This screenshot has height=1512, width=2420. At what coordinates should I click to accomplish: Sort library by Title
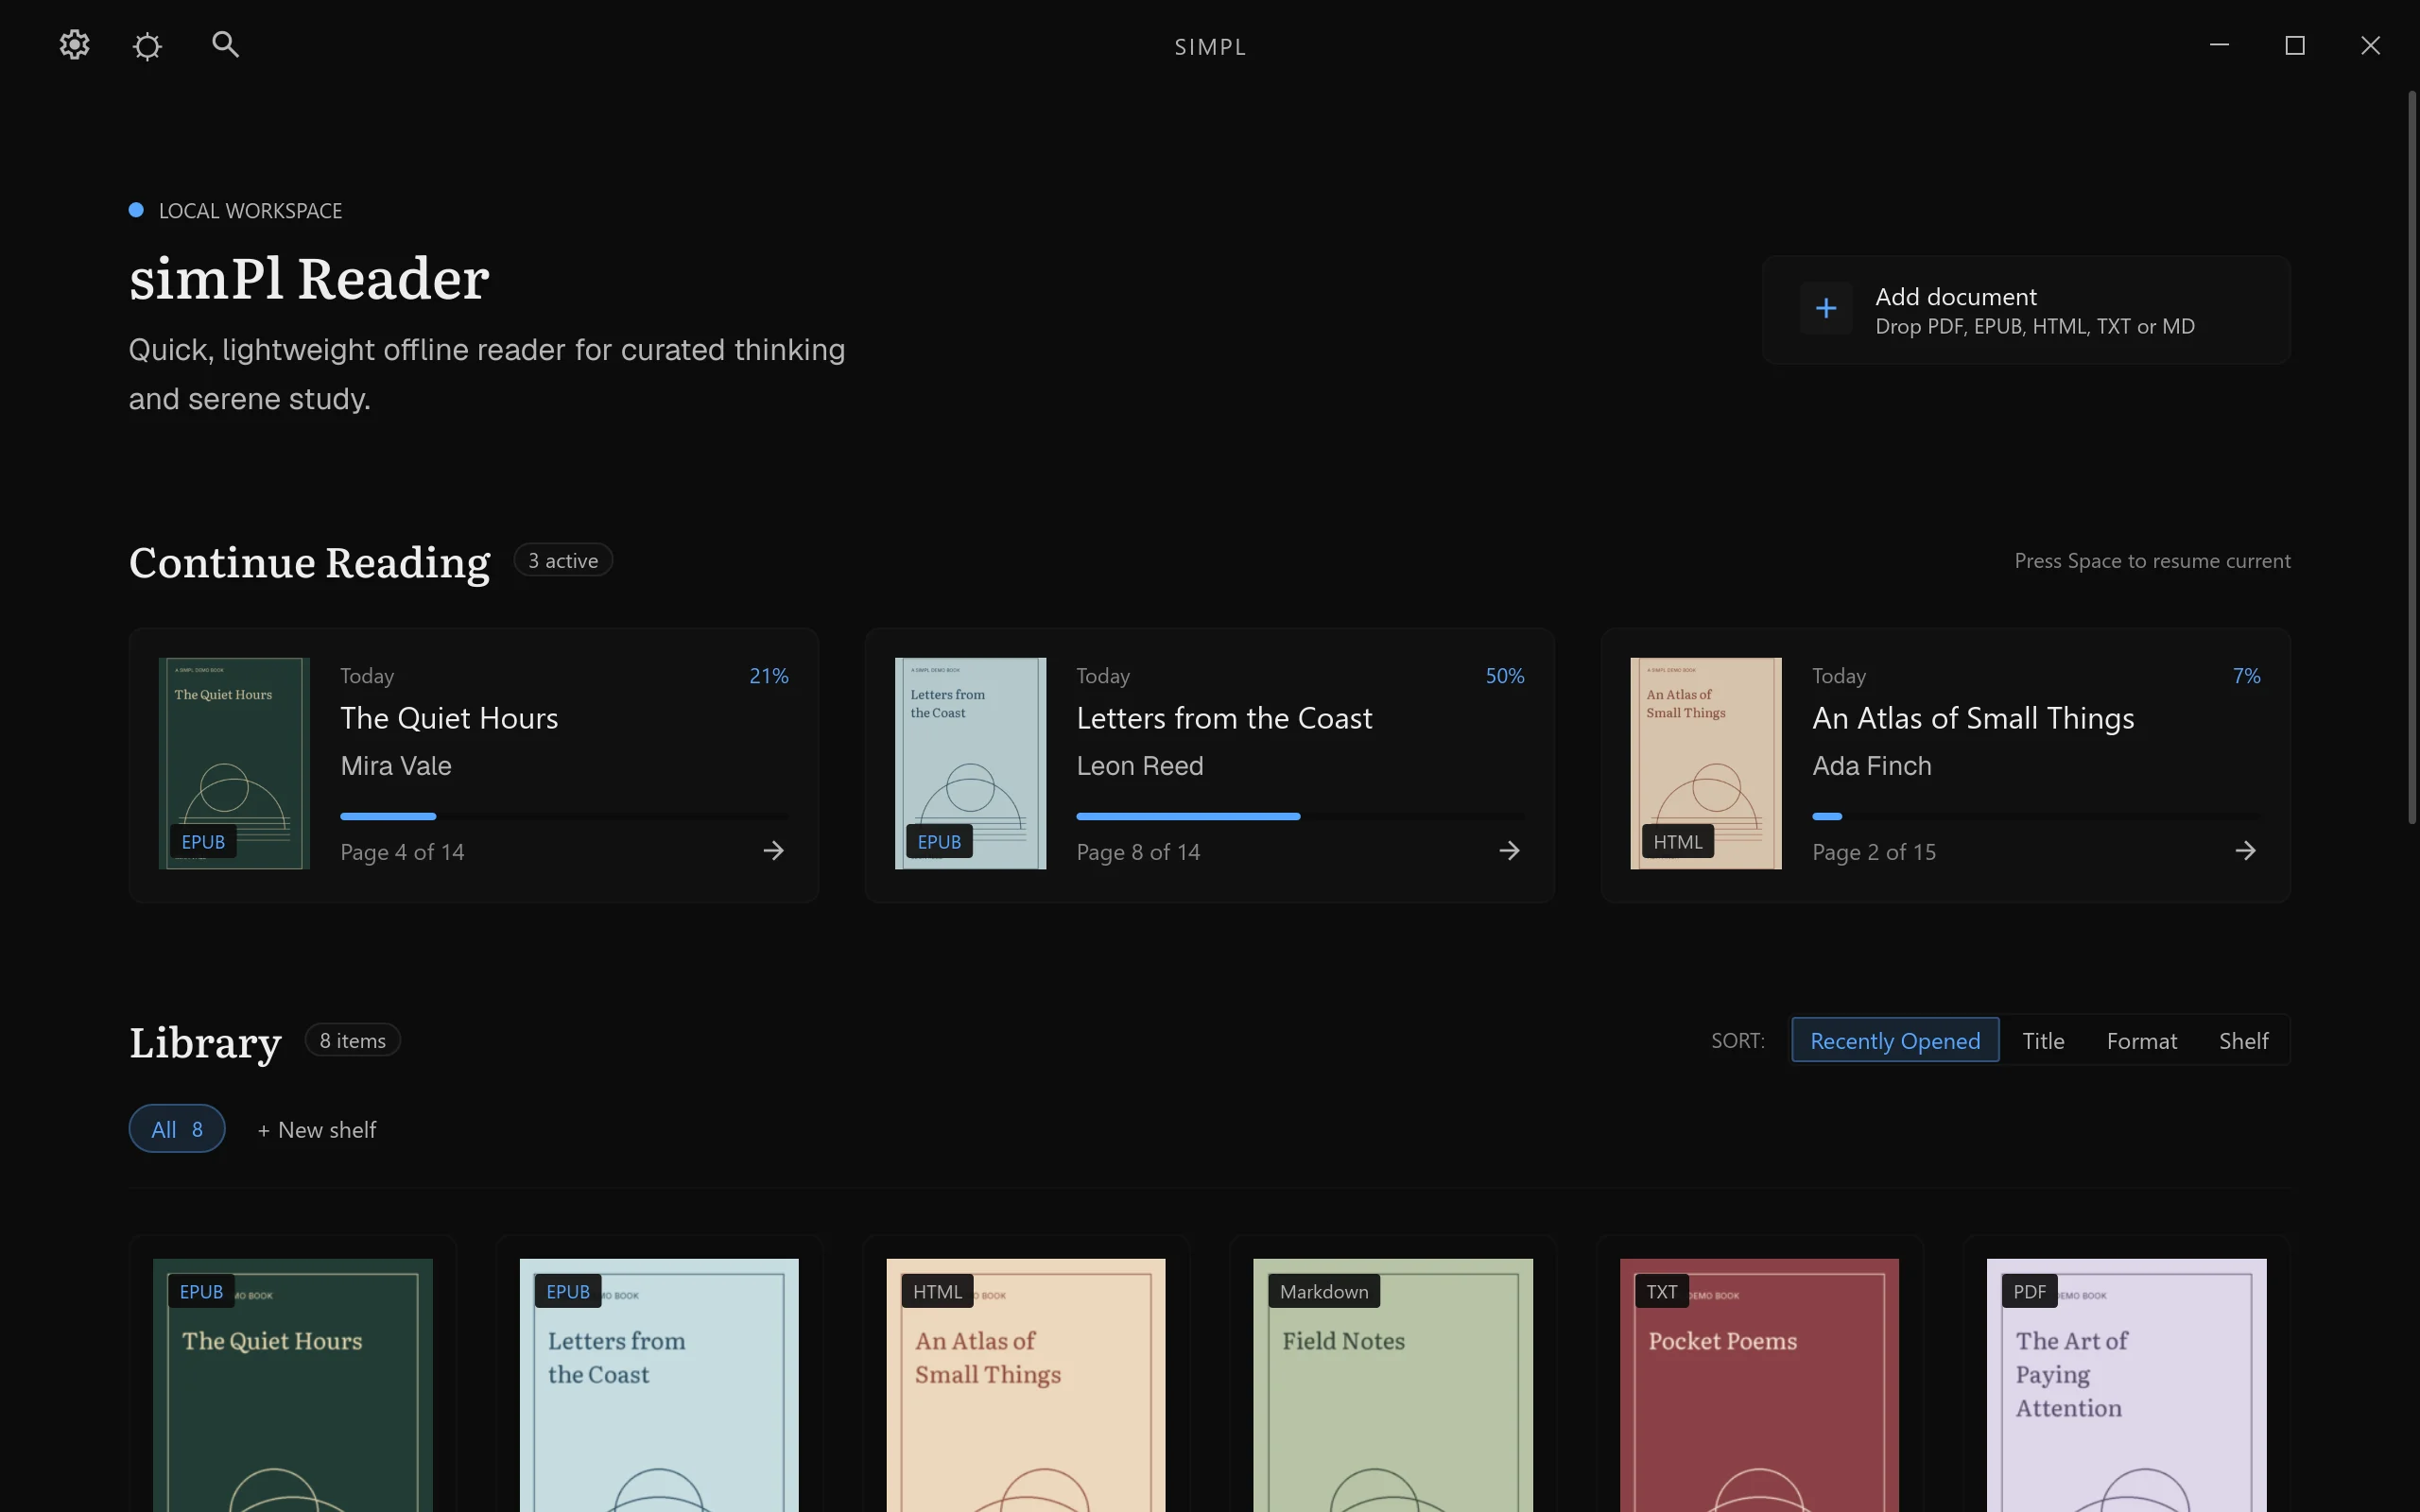pos(2043,1040)
